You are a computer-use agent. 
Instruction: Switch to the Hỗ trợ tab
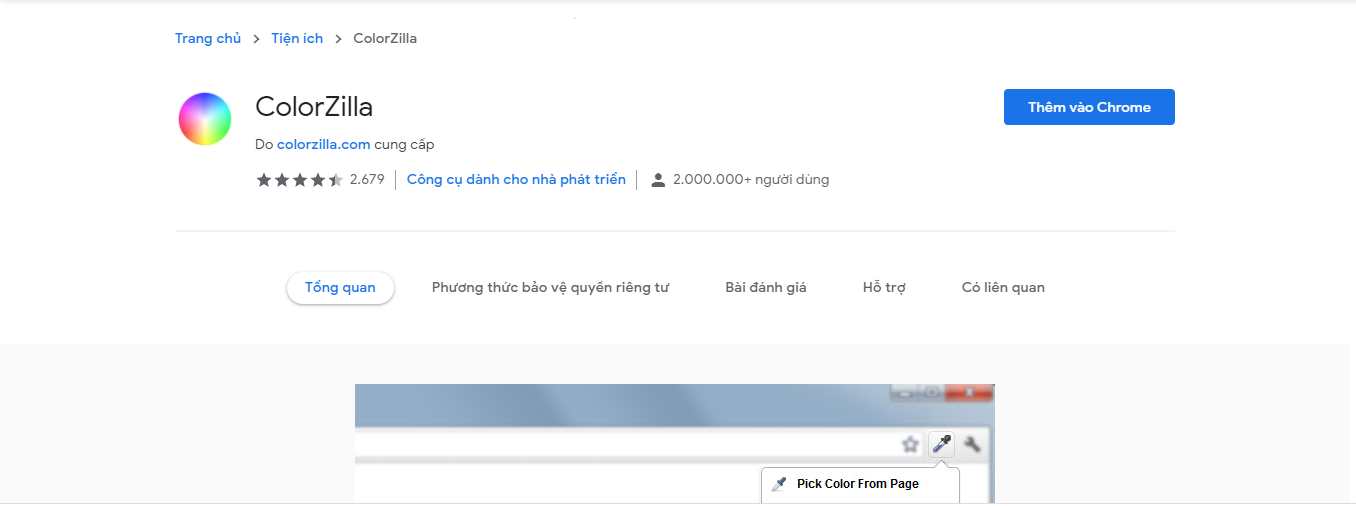click(x=884, y=288)
